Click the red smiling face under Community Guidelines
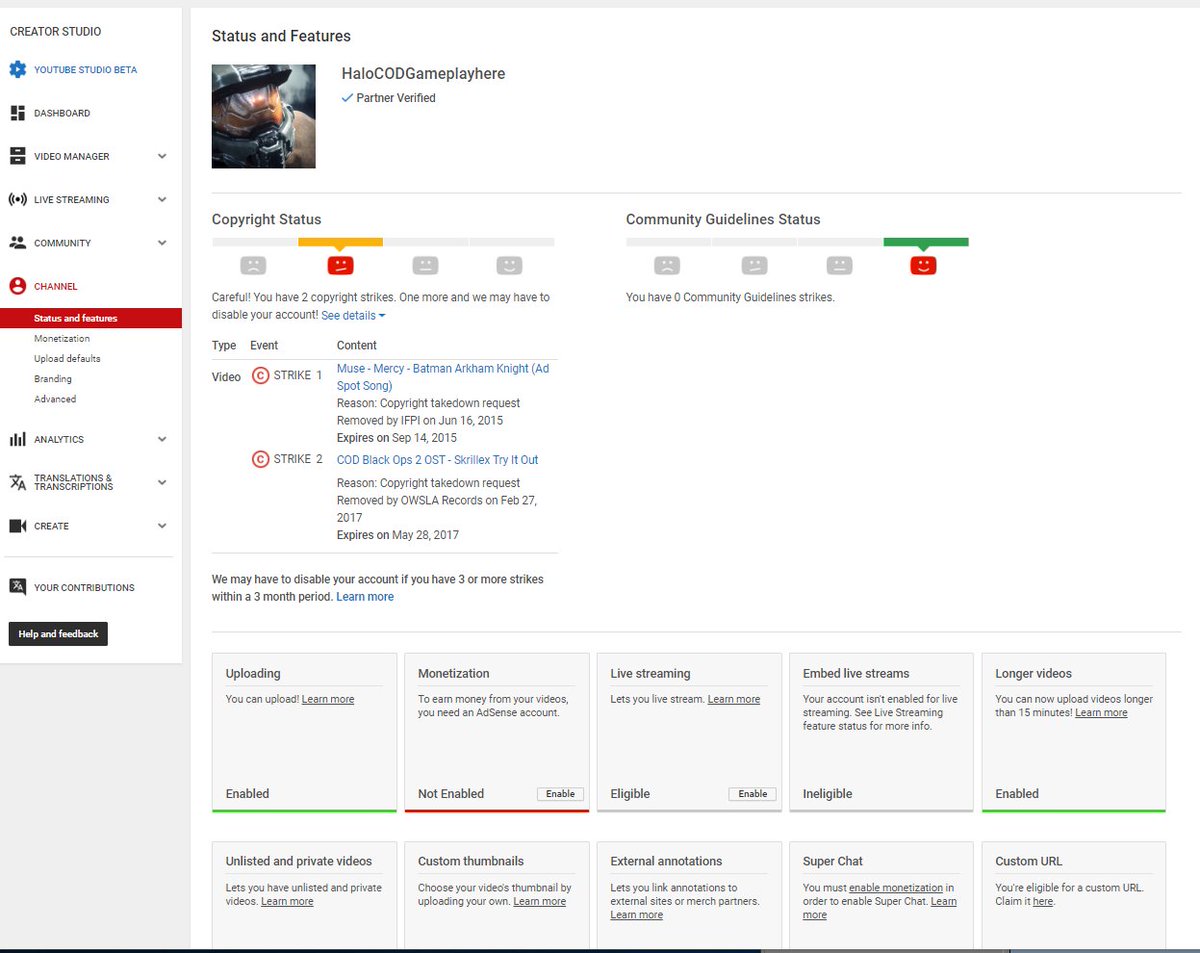The width and height of the screenshot is (1200, 953). pyautogui.click(x=923, y=265)
